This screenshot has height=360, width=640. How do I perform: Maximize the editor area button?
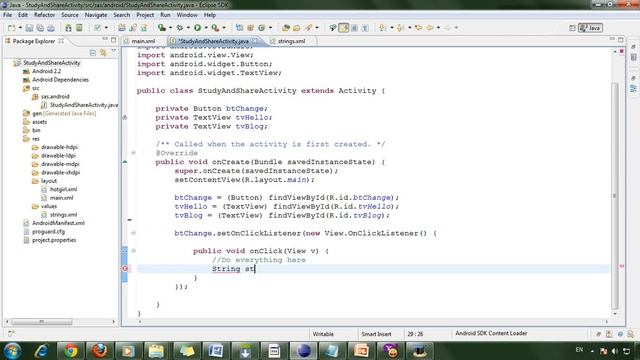click(x=621, y=40)
